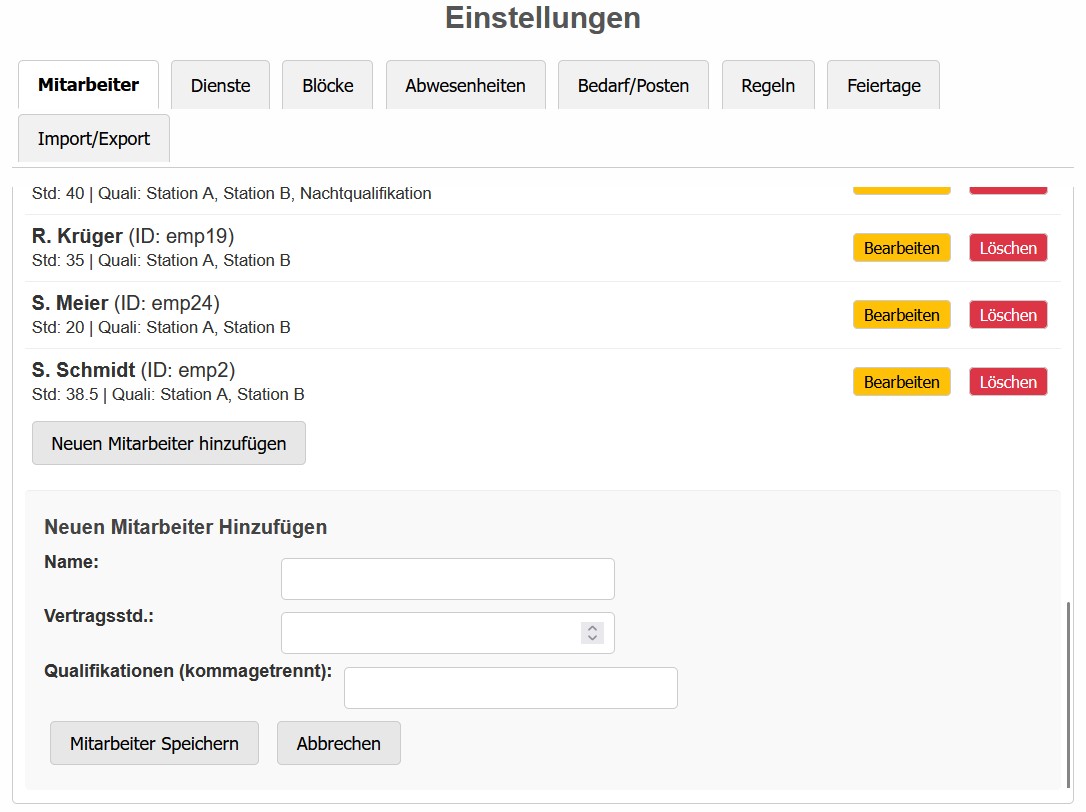
Task: Click Neuen Mitarbeiter hinzufügen button
Action: tap(169, 443)
